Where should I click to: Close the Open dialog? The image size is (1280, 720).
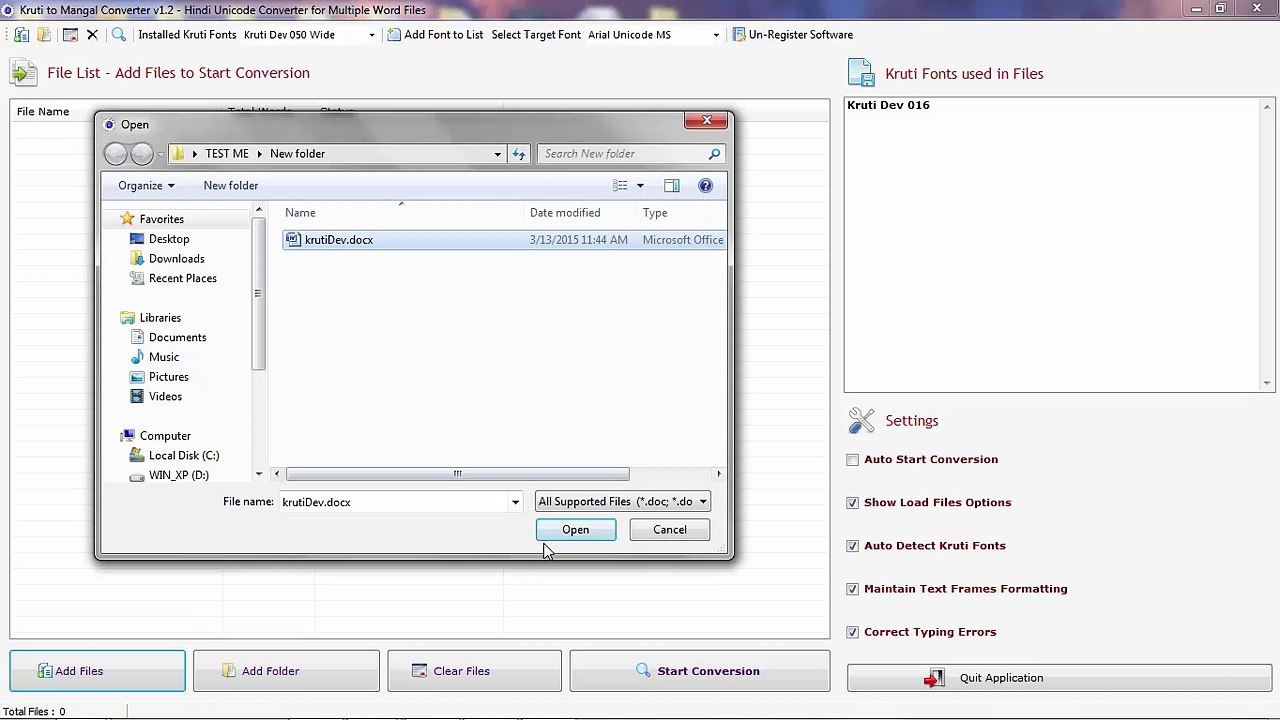[707, 121]
